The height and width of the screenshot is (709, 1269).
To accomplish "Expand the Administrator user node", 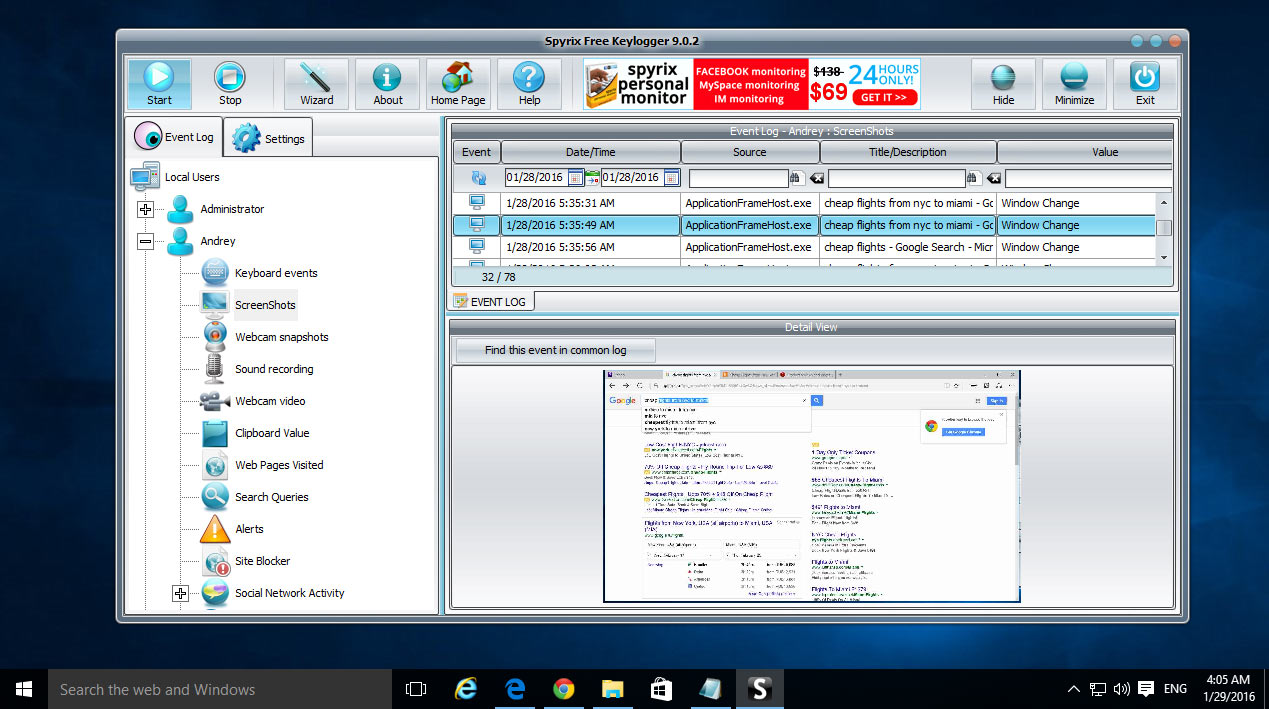I will point(146,209).
